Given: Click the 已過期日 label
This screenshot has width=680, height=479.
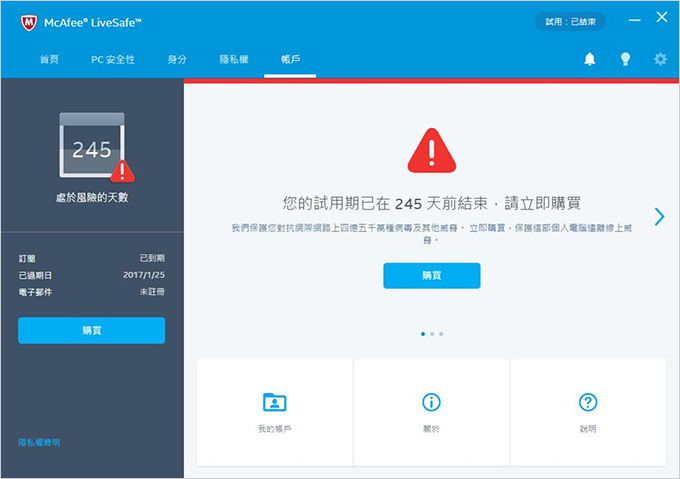Looking at the screenshot, I should coord(35,275).
